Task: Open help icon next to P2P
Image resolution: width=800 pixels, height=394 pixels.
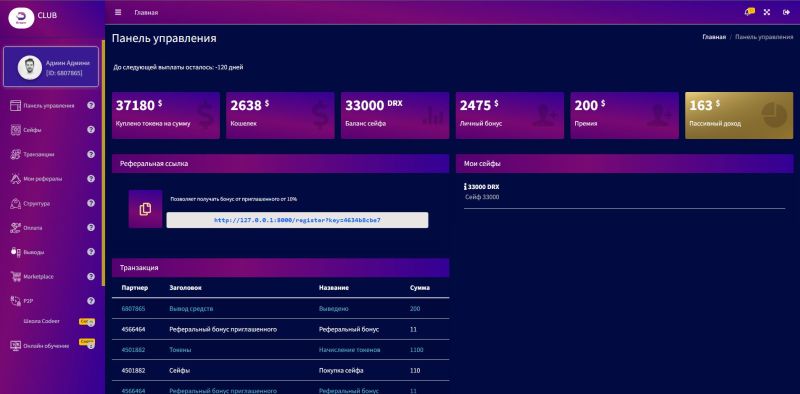Action: 91,301
